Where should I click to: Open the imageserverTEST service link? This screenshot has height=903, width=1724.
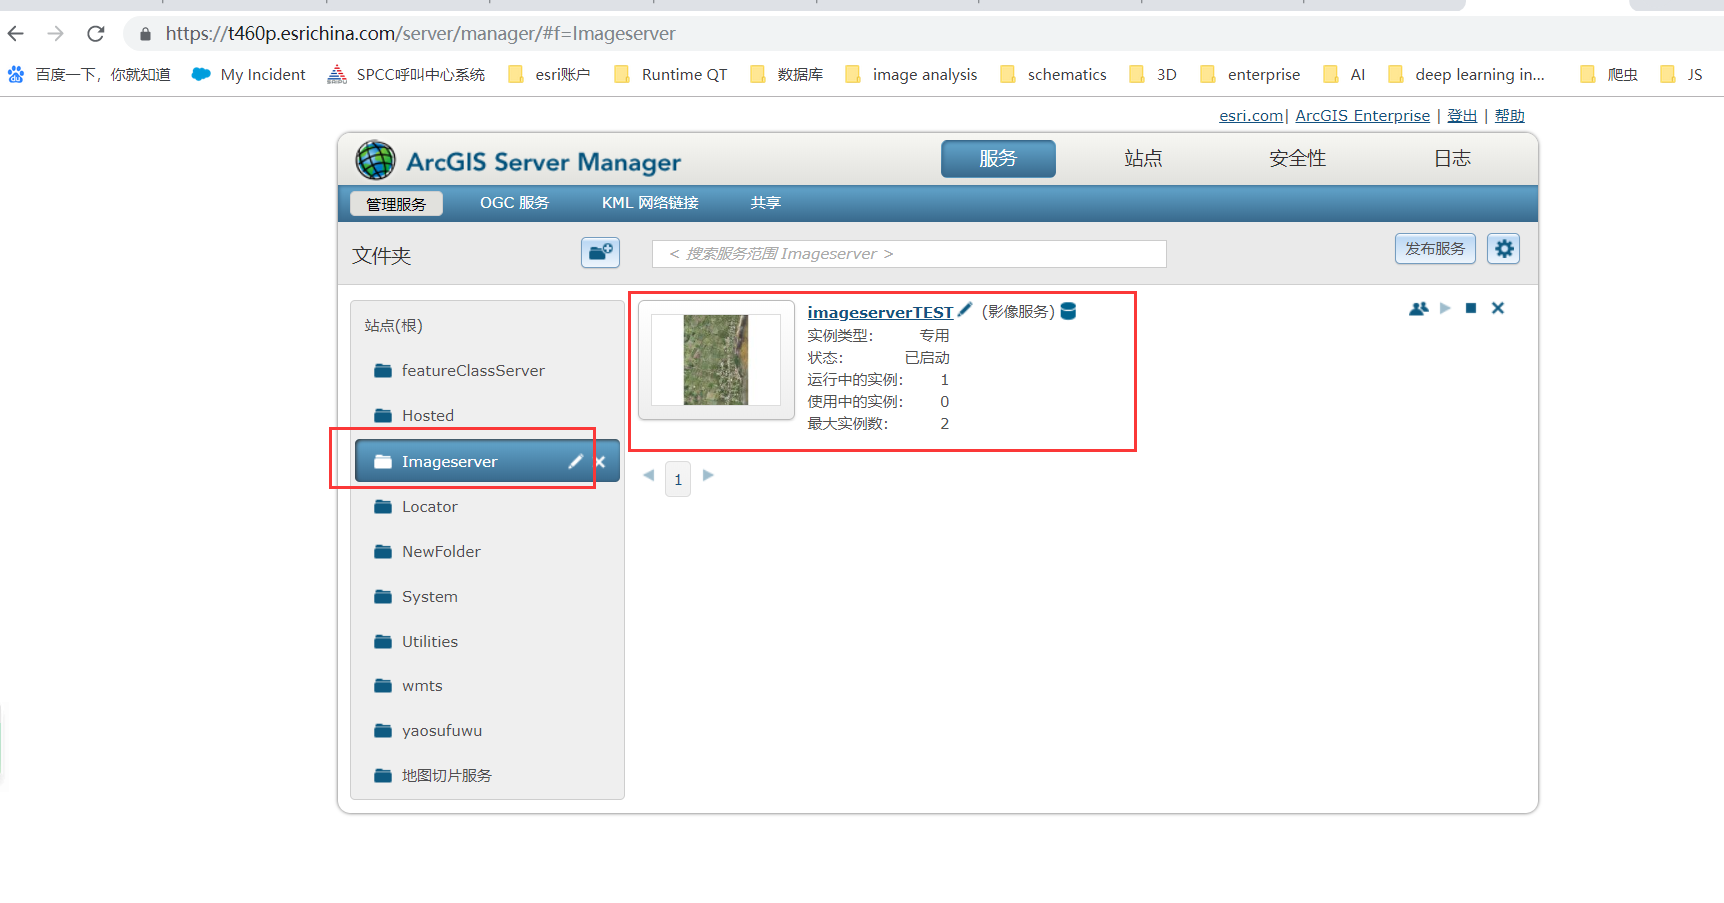pyautogui.click(x=879, y=311)
